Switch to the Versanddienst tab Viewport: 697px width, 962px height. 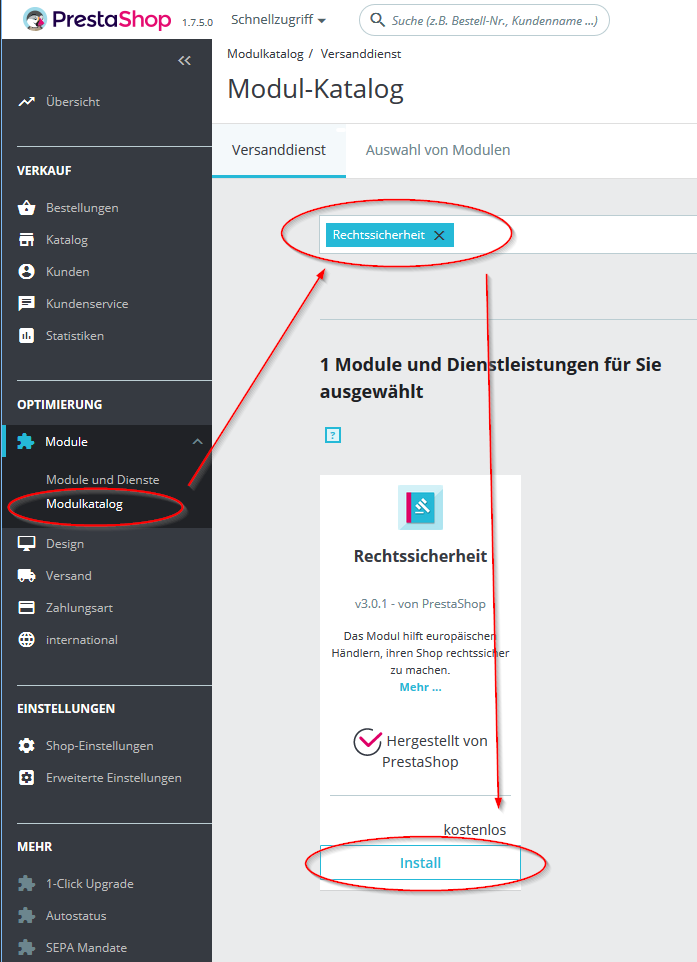pos(279,150)
